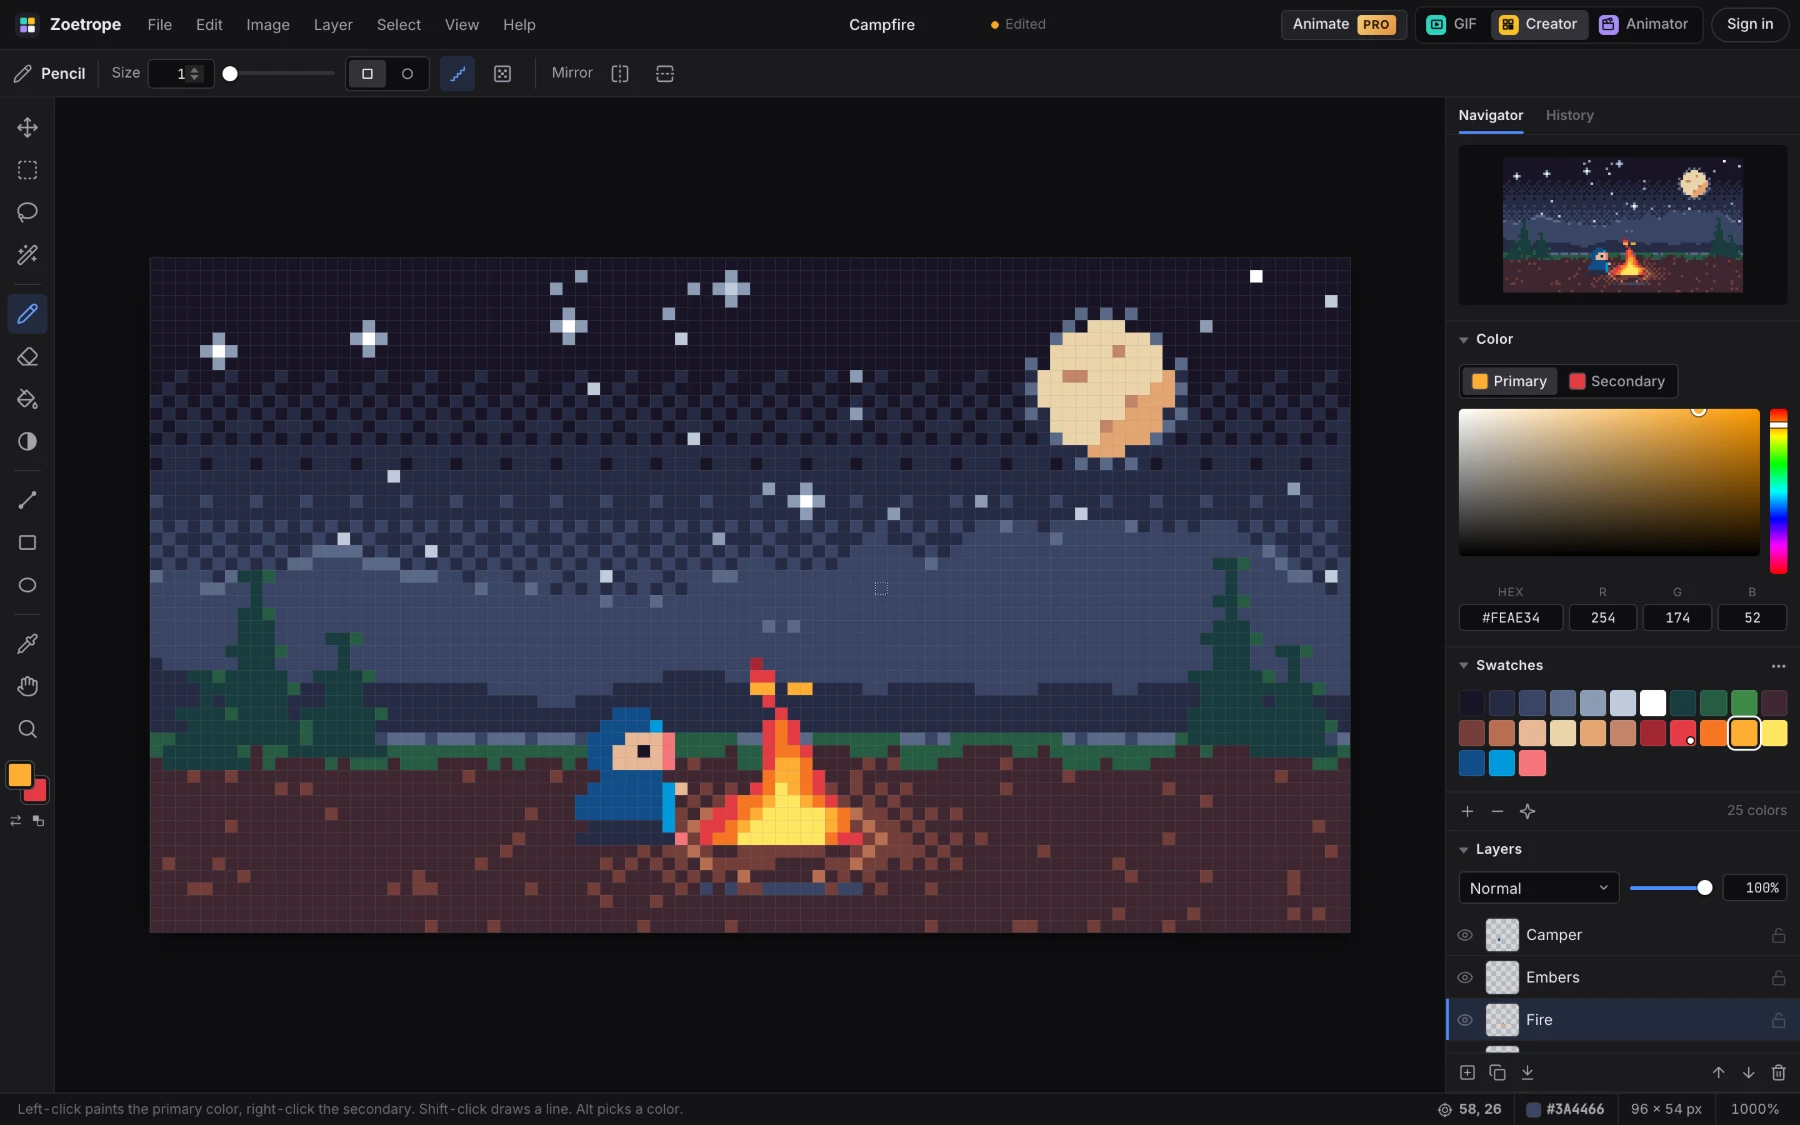Add a new layer icon
The width and height of the screenshot is (1800, 1125).
click(x=1467, y=1072)
